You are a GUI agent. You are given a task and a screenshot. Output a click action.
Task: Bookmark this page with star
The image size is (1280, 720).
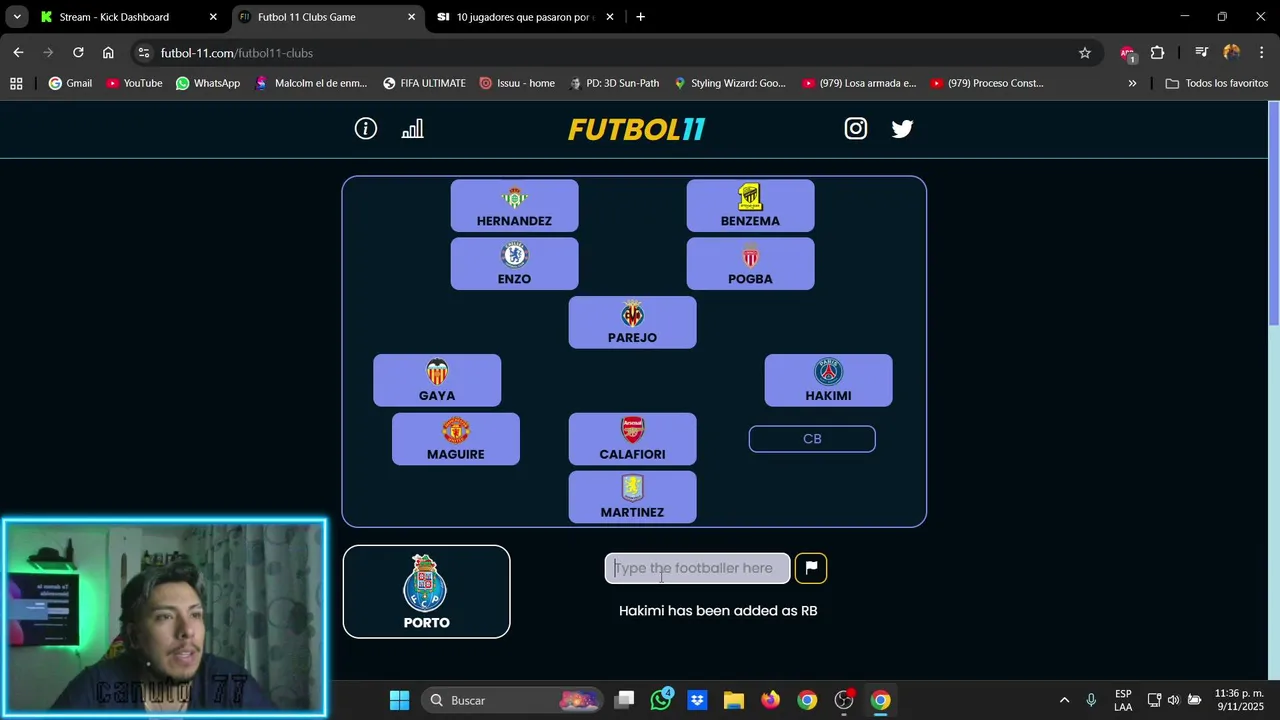[x=1085, y=53]
